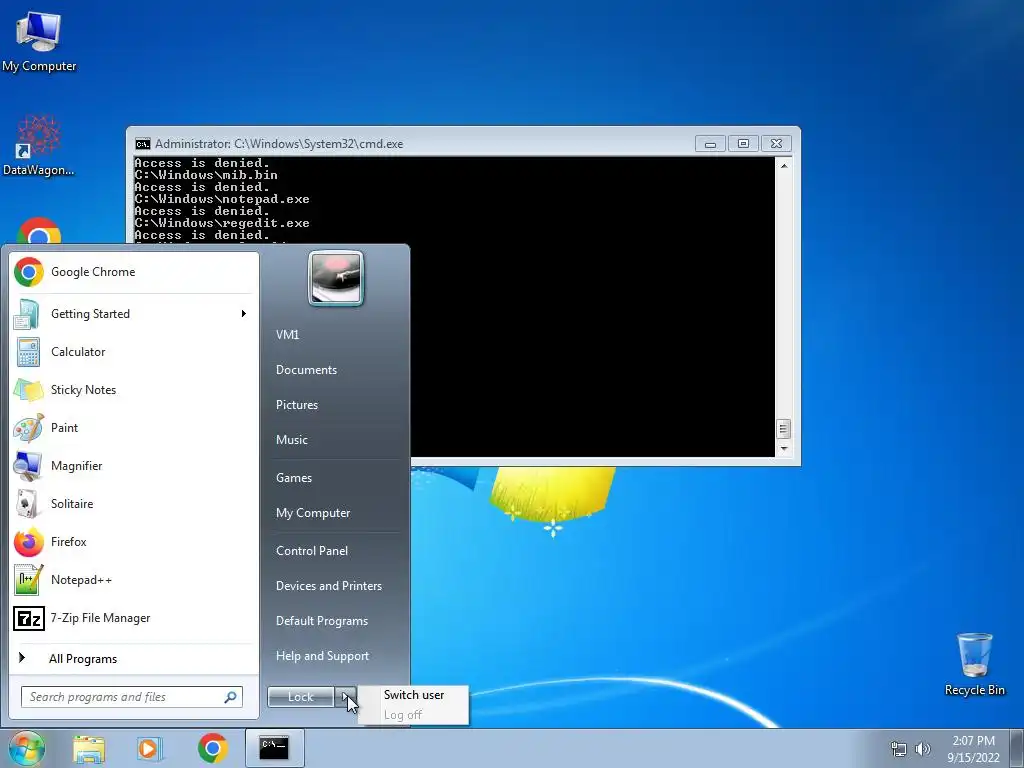
Task: Open Music from Start menu
Action: tap(291, 440)
